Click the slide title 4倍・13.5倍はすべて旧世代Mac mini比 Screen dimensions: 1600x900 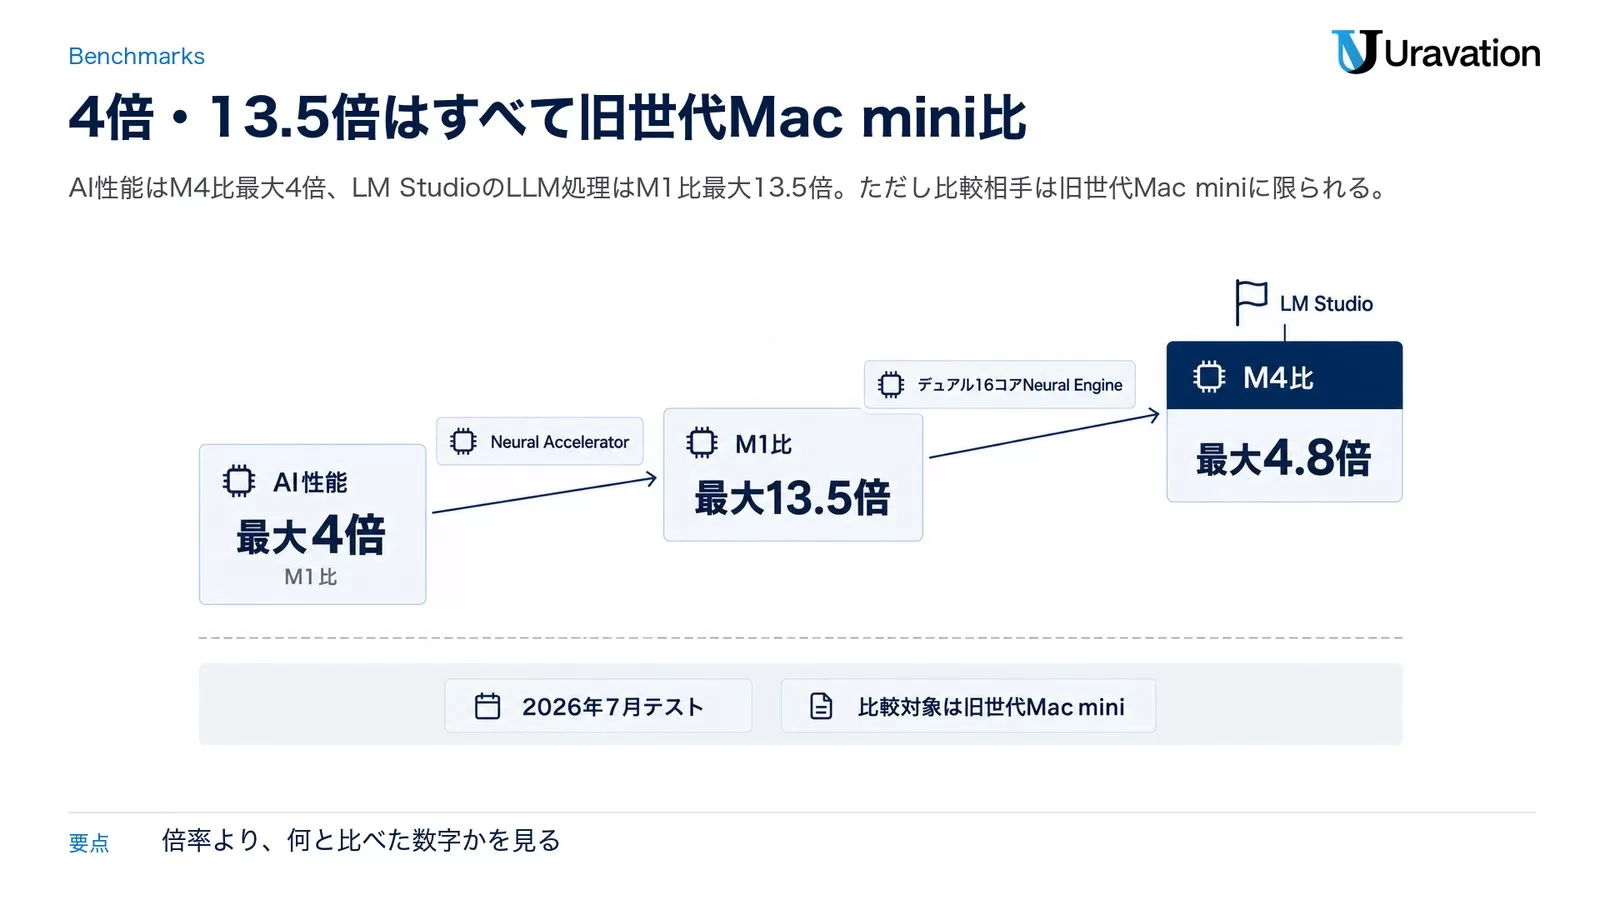point(547,117)
